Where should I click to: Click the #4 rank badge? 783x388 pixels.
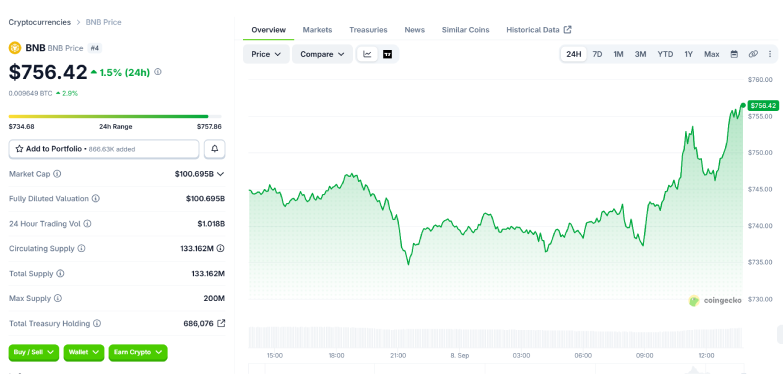pyautogui.click(x=95, y=48)
